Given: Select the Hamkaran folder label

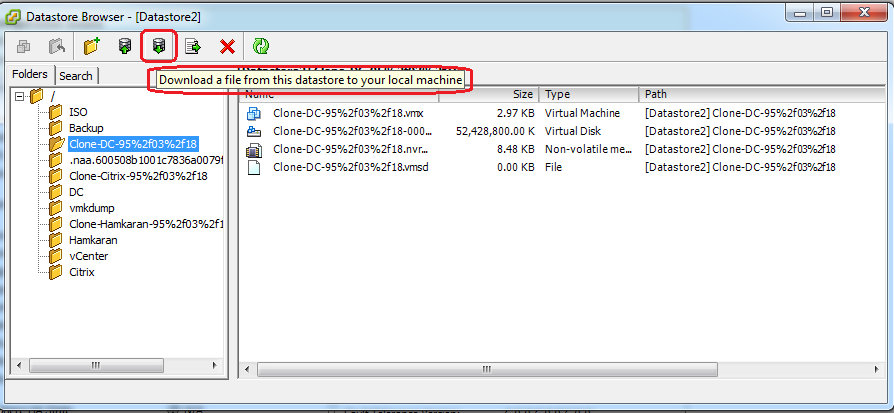Looking at the screenshot, I should coord(94,240).
